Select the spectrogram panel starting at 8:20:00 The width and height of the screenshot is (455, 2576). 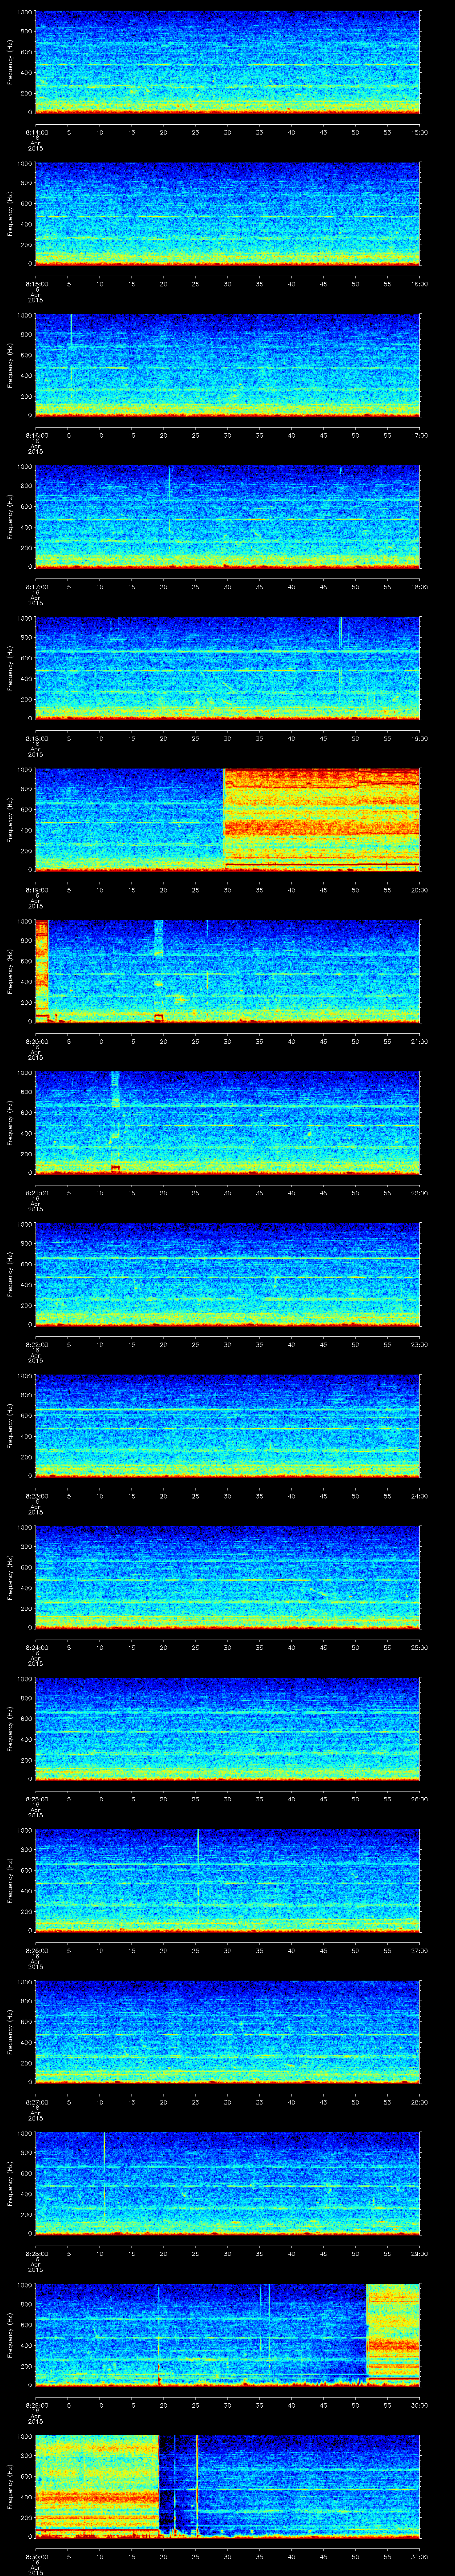point(227,972)
